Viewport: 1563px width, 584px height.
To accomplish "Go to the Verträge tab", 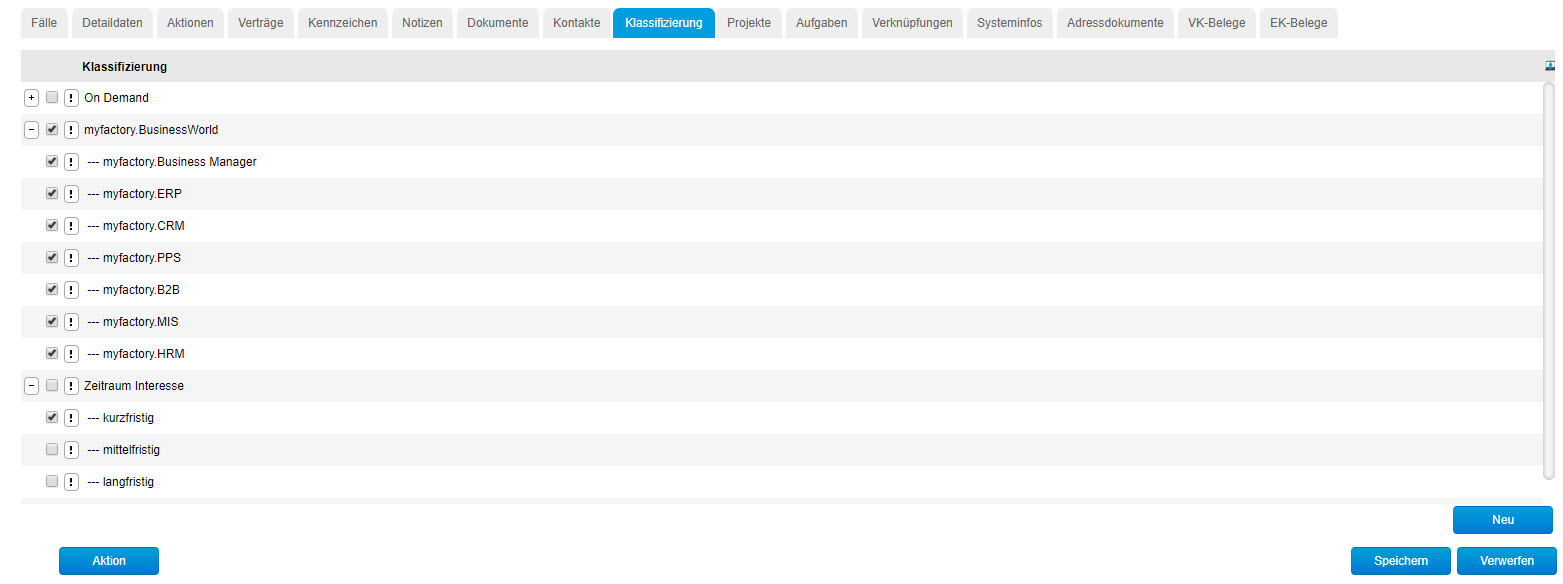I will point(261,23).
